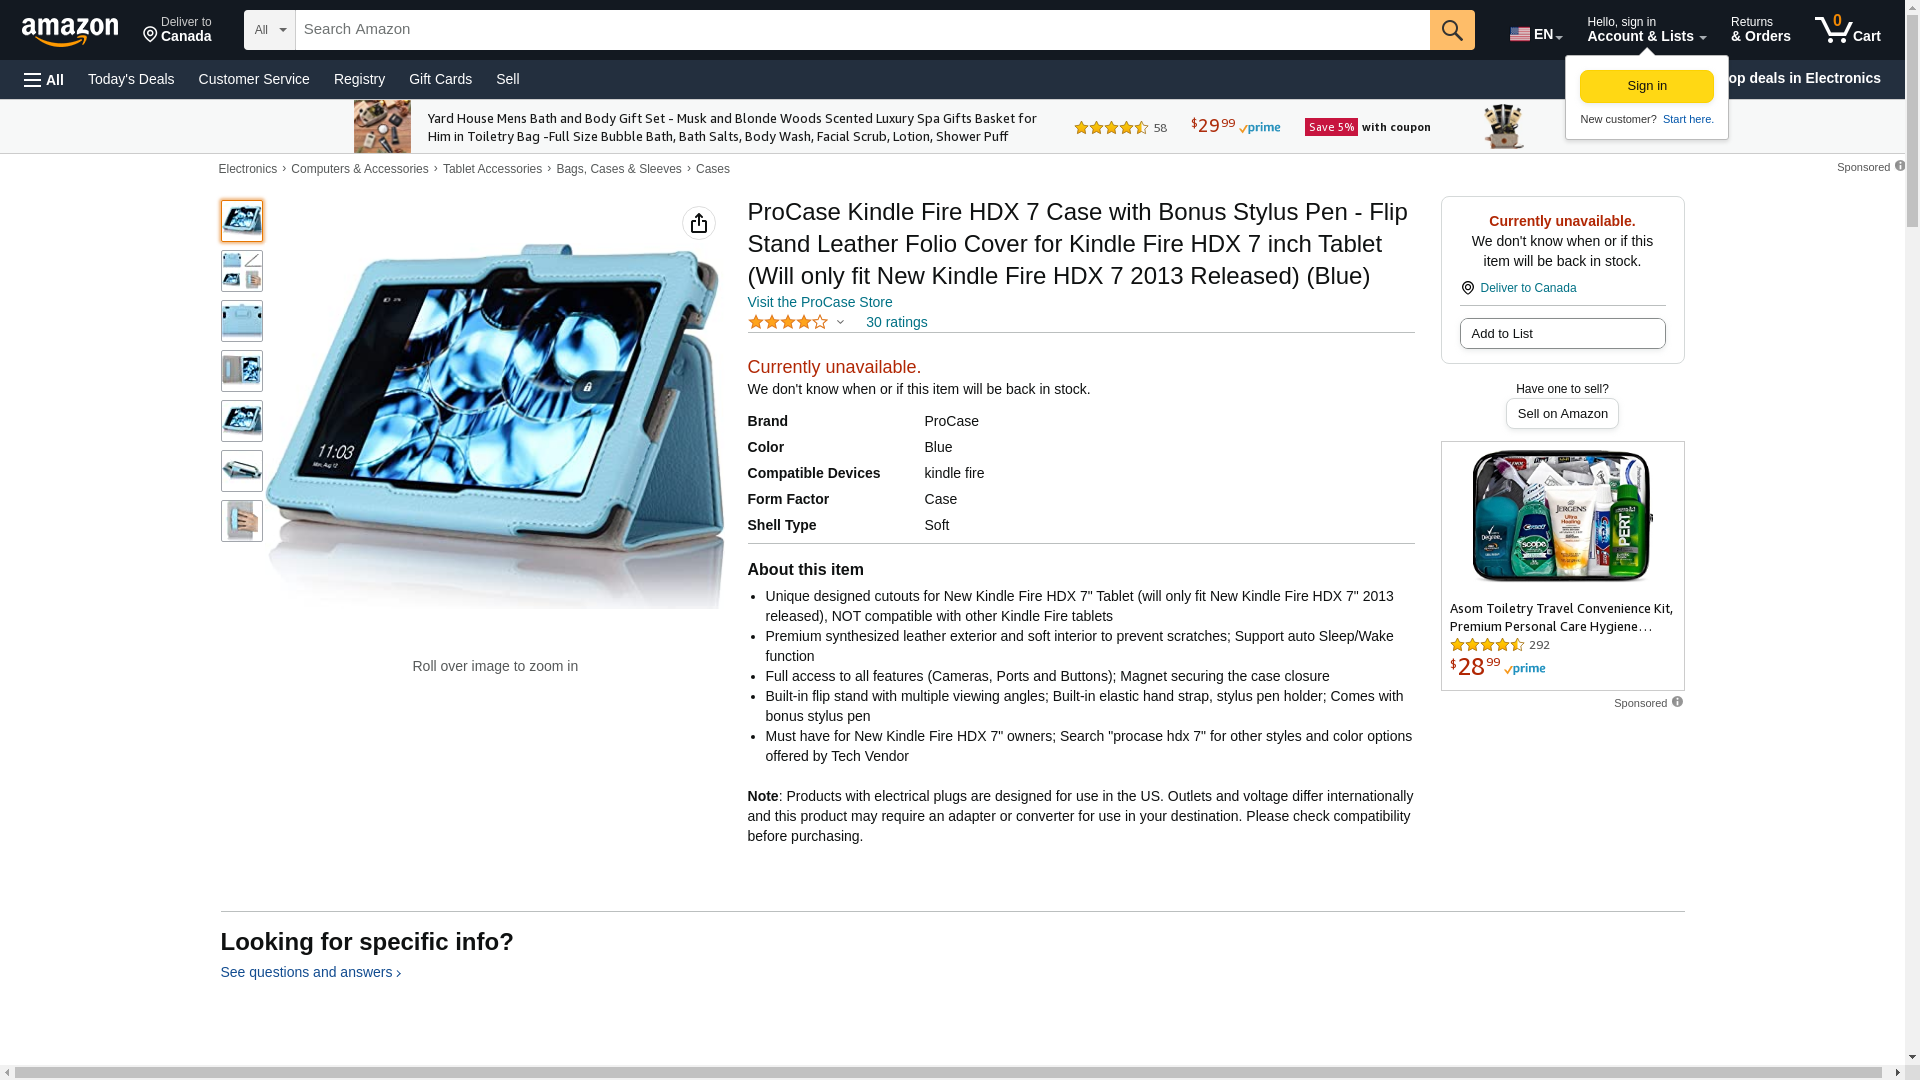Image resolution: width=1920 pixels, height=1080 pixels.
Task: Expand the All search category dropdown
Action: click(270, 30)
